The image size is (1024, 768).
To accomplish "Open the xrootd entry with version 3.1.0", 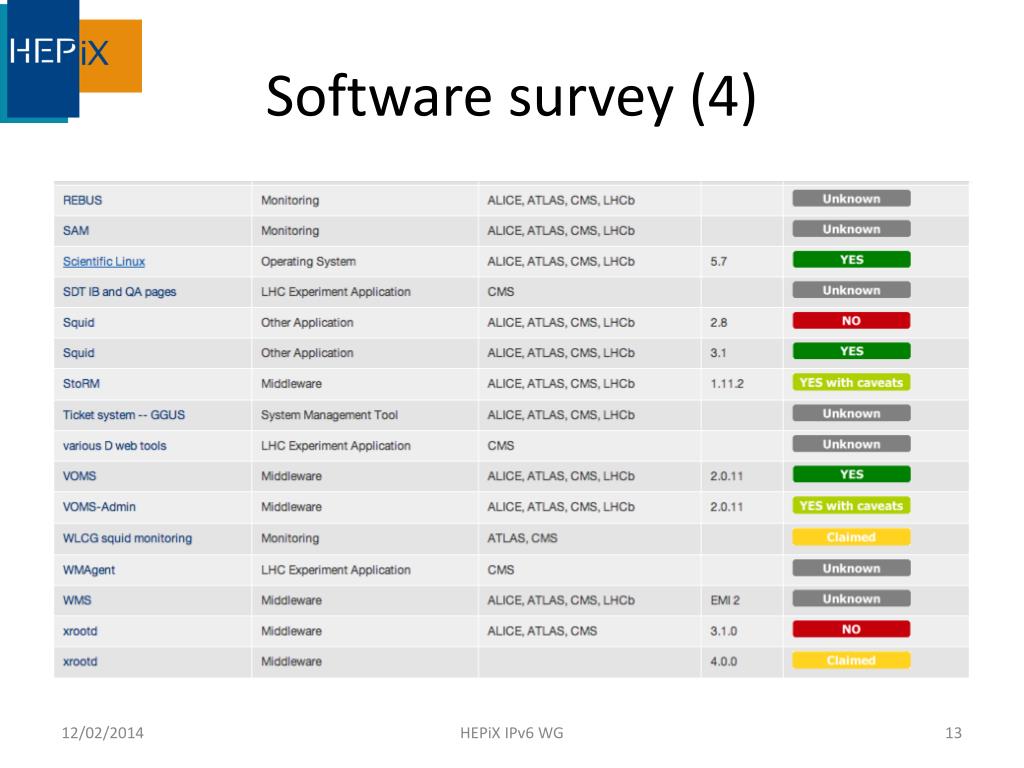I will [80, 631].
